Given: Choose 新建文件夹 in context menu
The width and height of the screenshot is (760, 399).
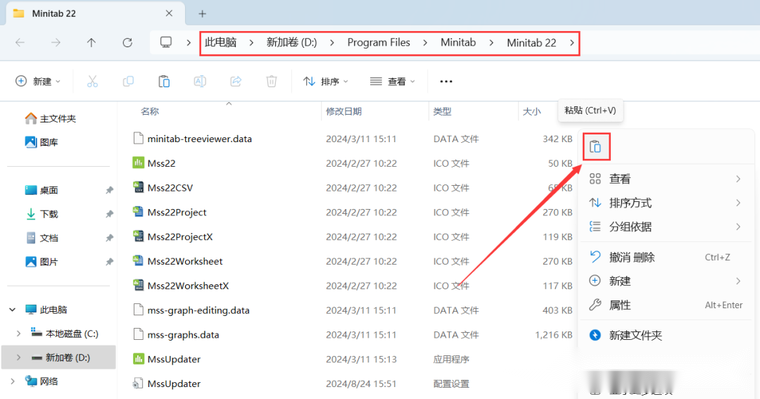Looking at the screenshot, I should pos(665,335).
